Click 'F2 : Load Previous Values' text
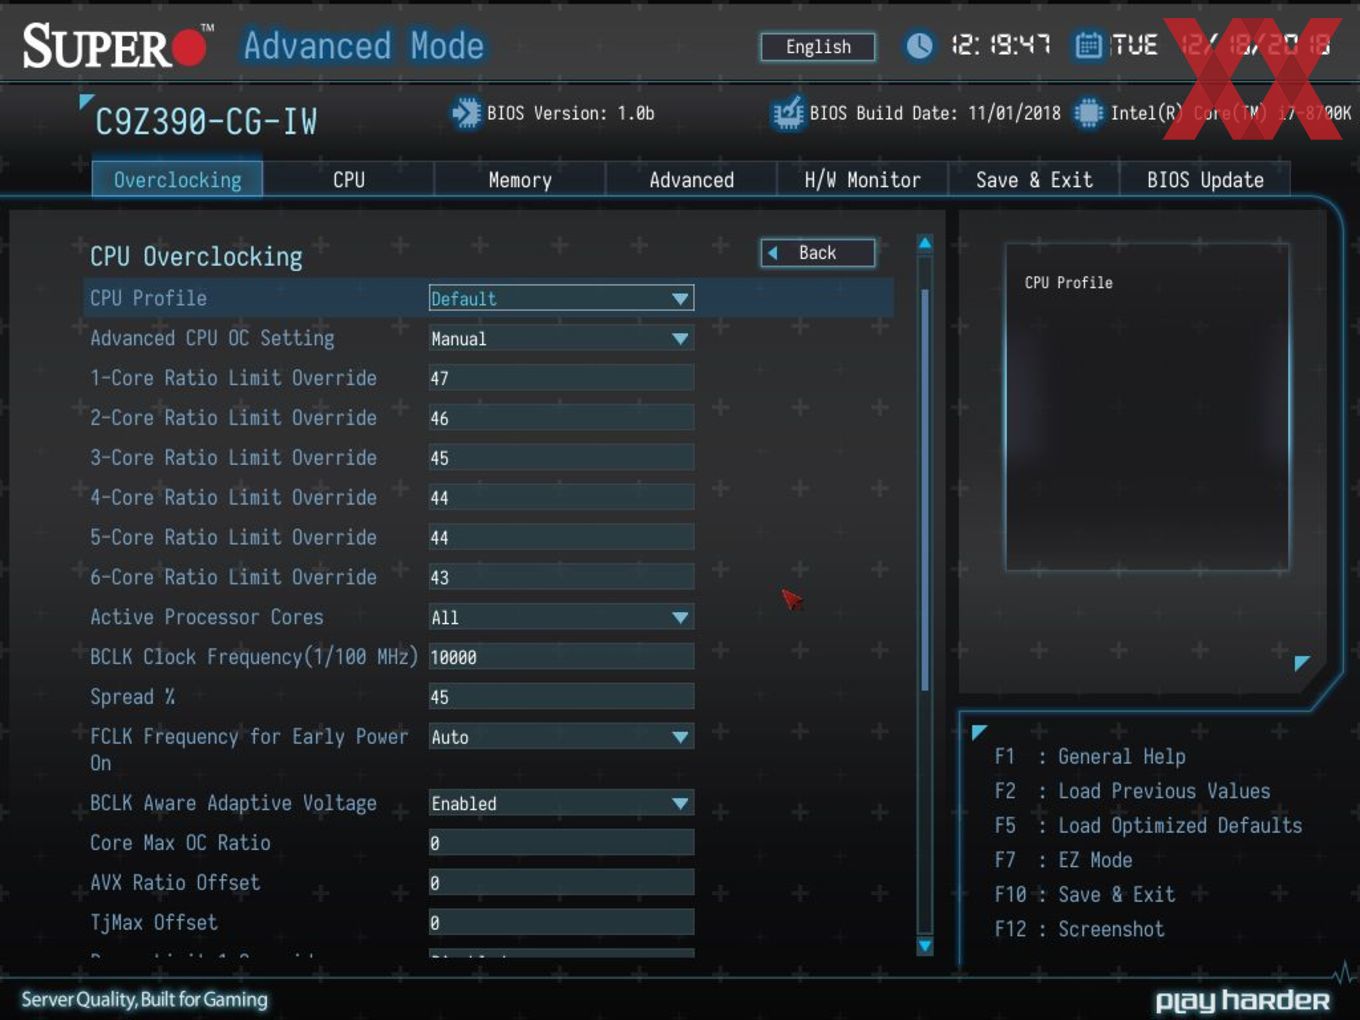The image size is (1360, 1020). click(x=1132, y=791)
